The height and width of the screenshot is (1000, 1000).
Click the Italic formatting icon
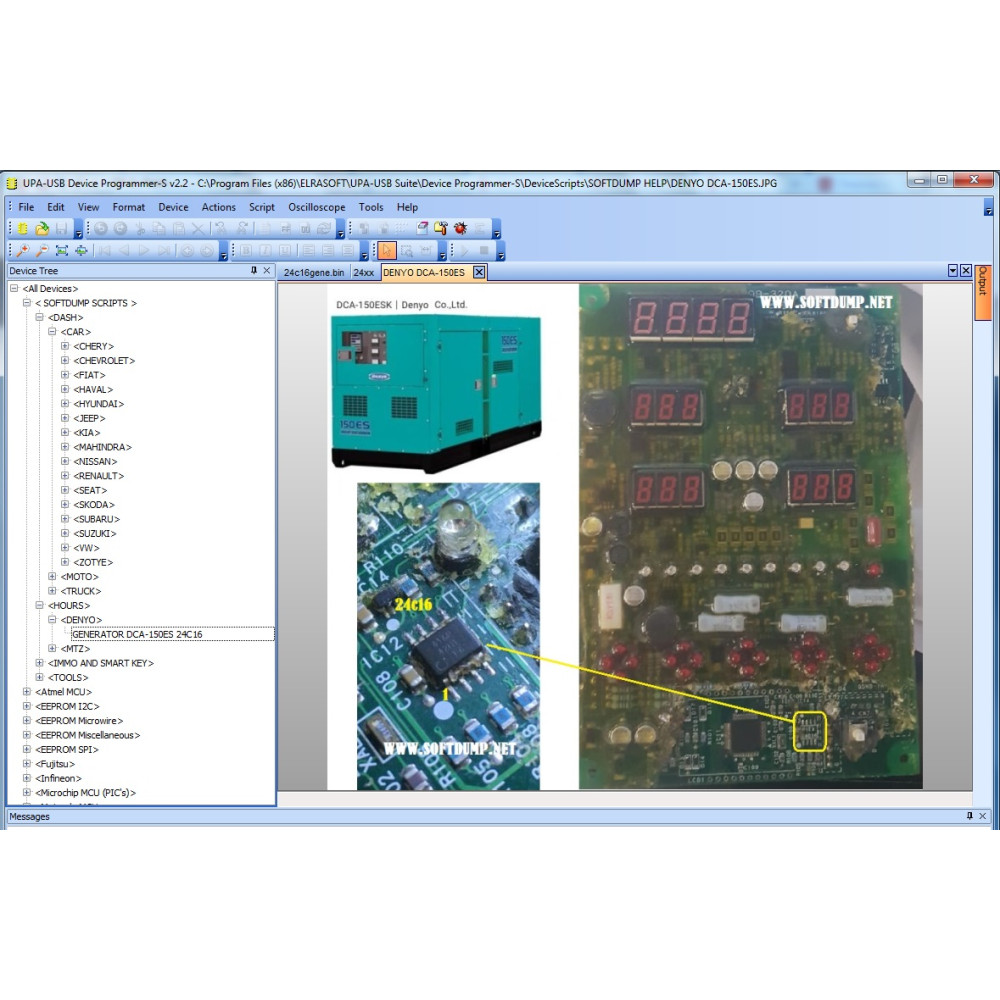point(265,251)
